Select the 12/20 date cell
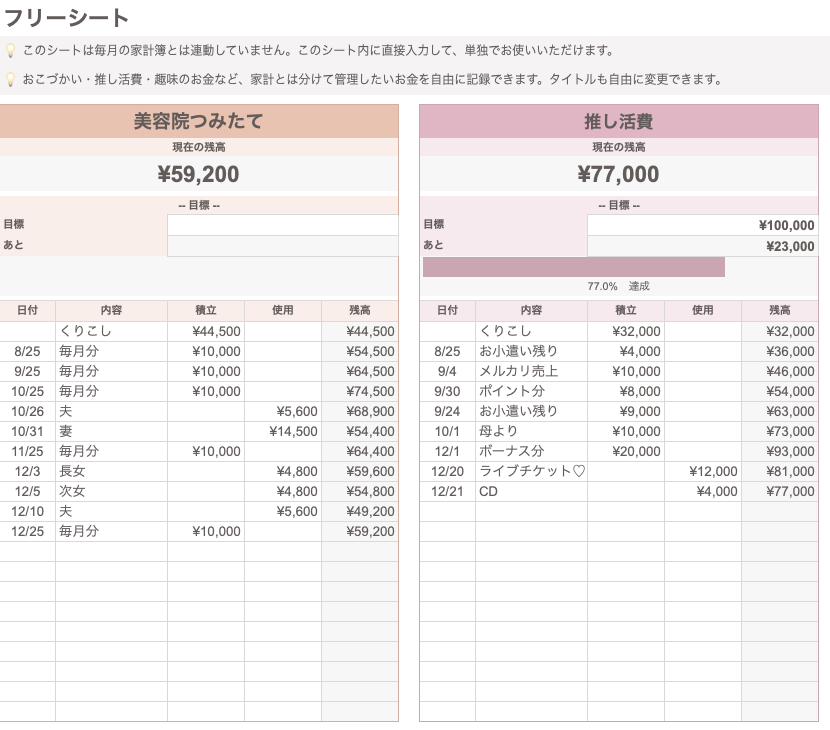Screen dimensions: 830x730 [447, 471]
